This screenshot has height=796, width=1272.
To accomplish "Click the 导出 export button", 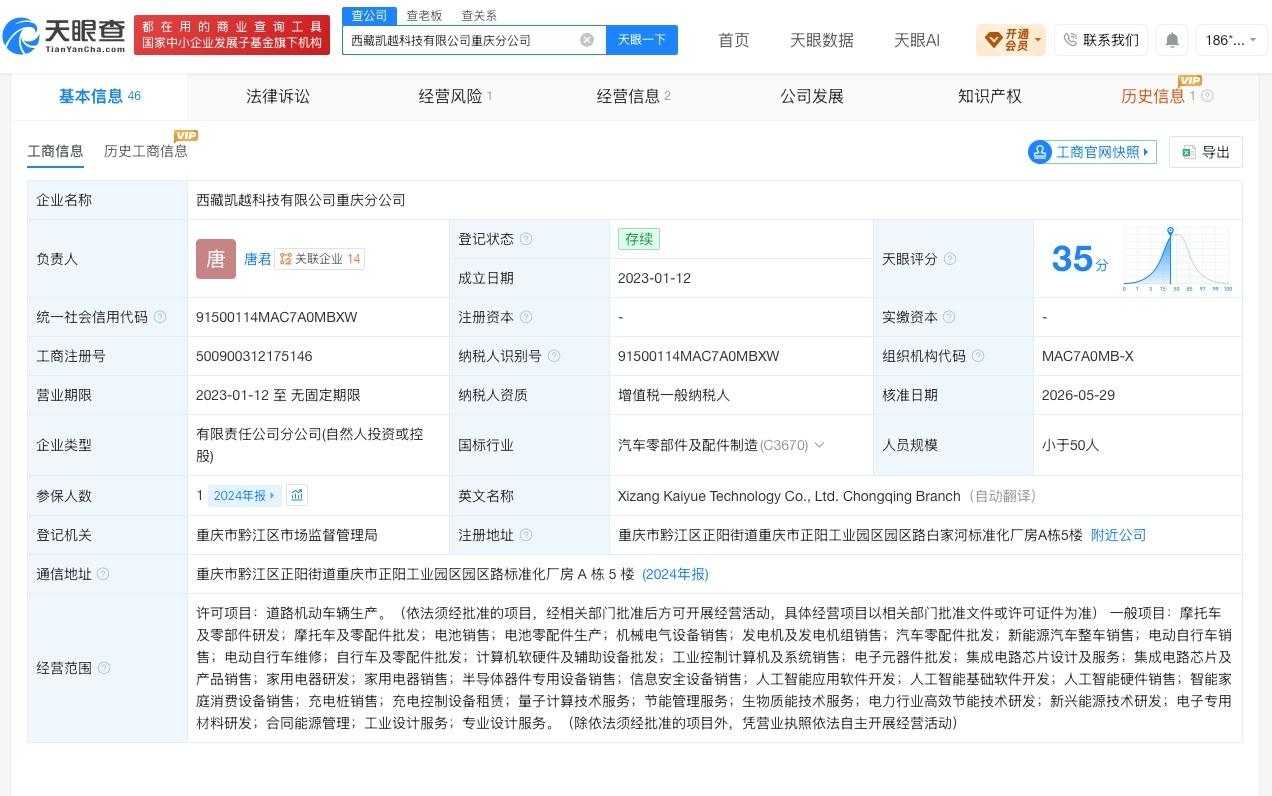I will (1206, 152).
